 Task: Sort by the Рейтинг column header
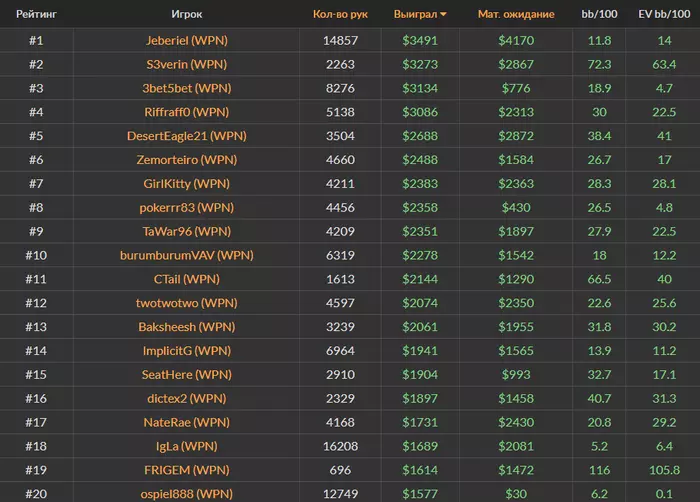(x=35, y=15)
